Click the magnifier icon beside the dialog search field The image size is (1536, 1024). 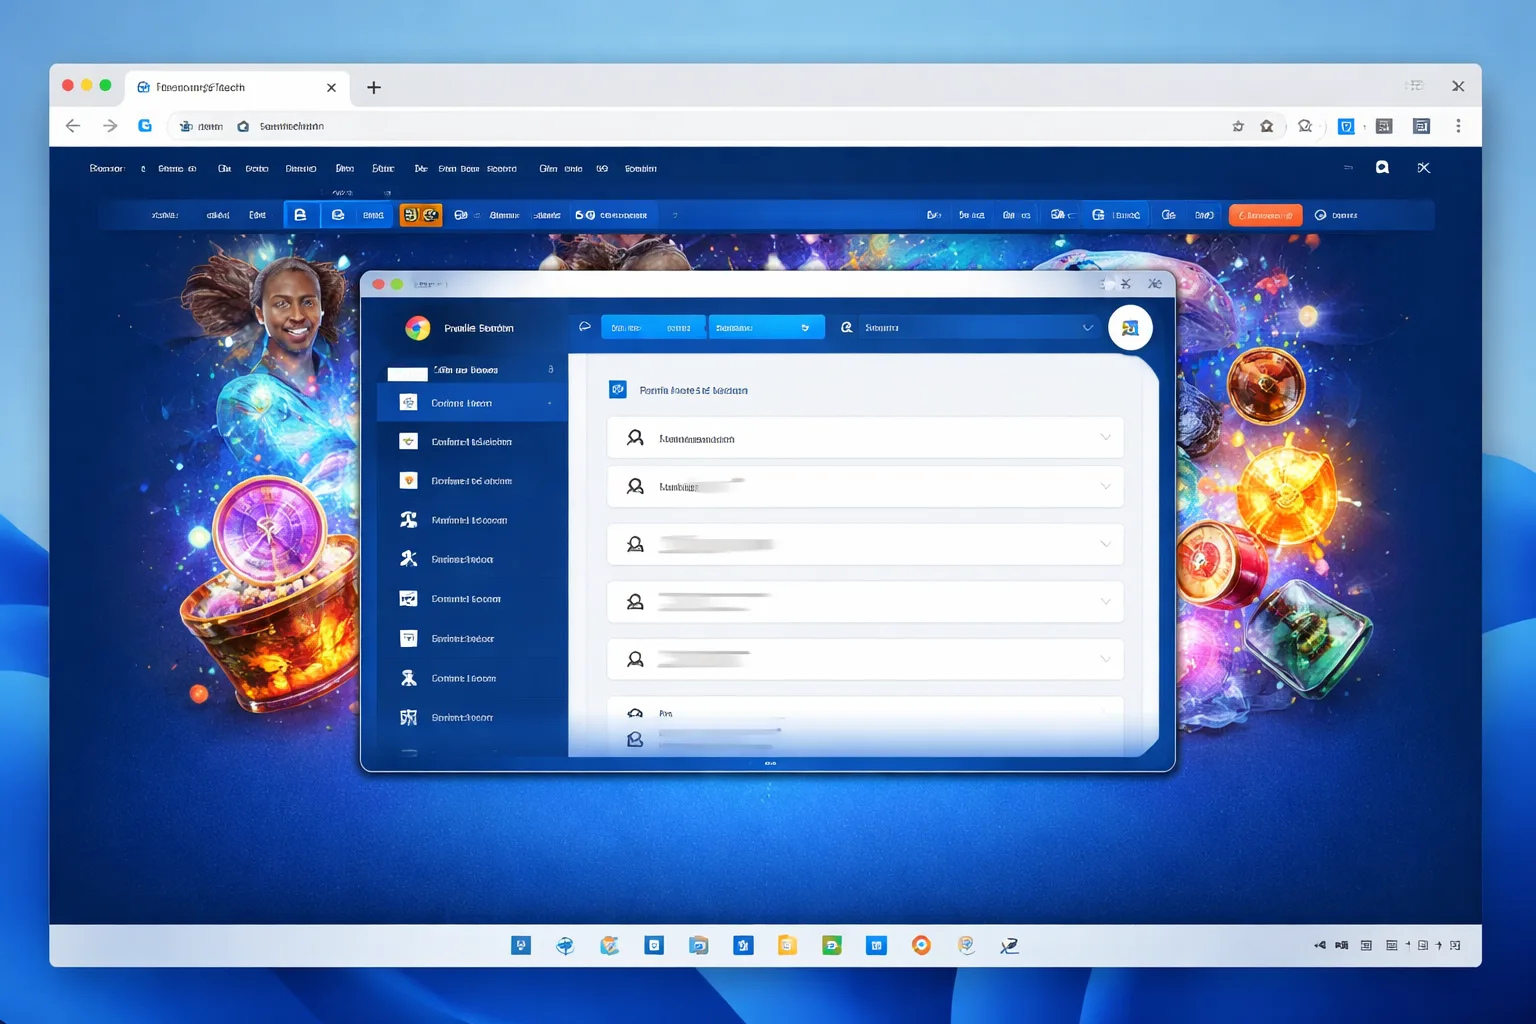tap(847, 327)
